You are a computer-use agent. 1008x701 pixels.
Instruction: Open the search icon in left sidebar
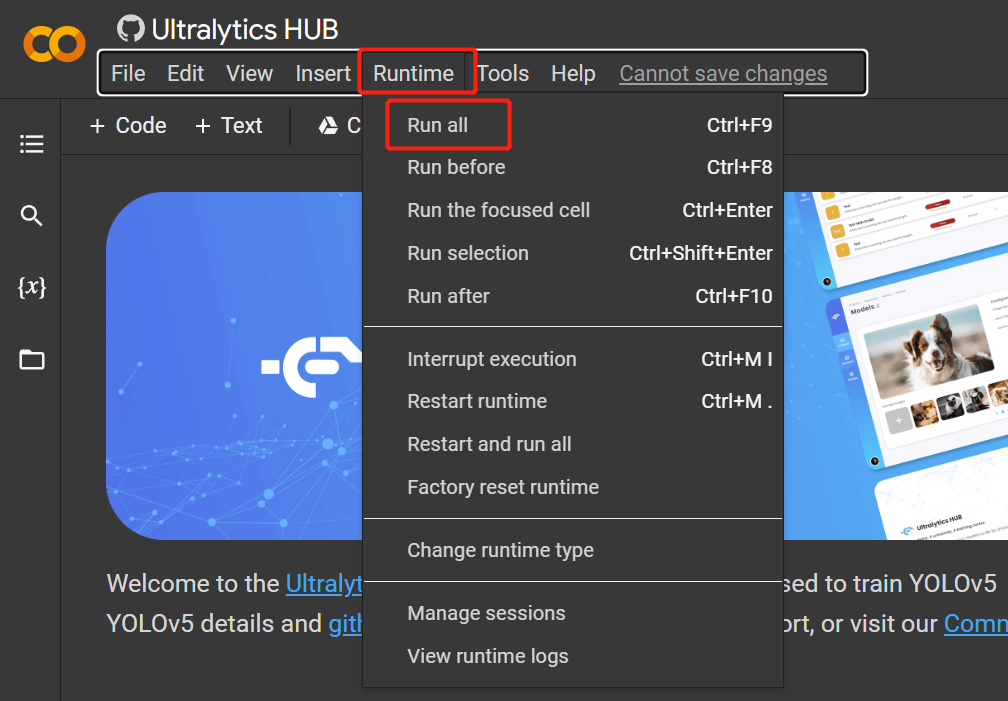32,215
